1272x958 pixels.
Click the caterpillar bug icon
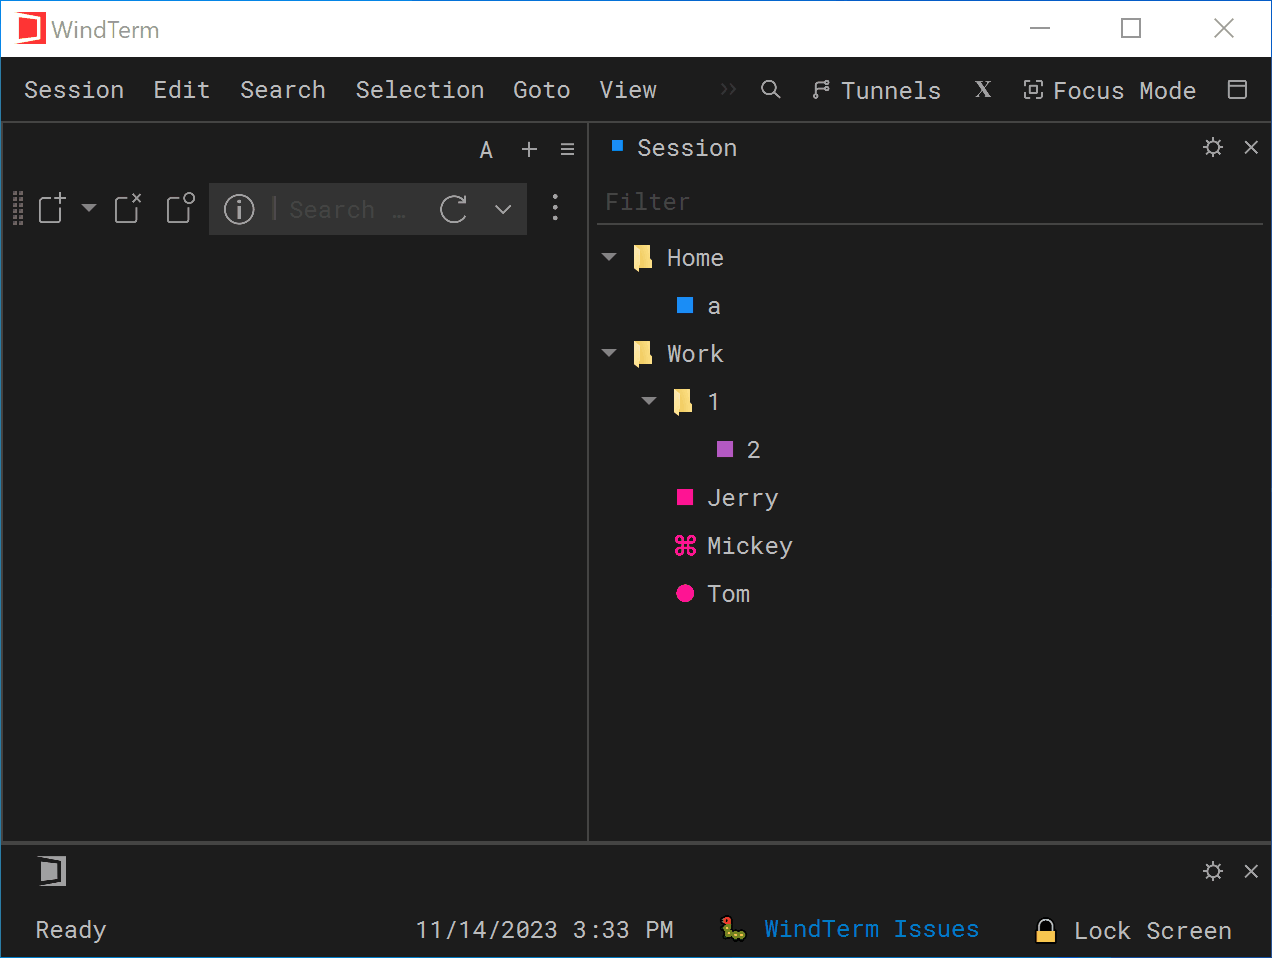coord(734,929)
